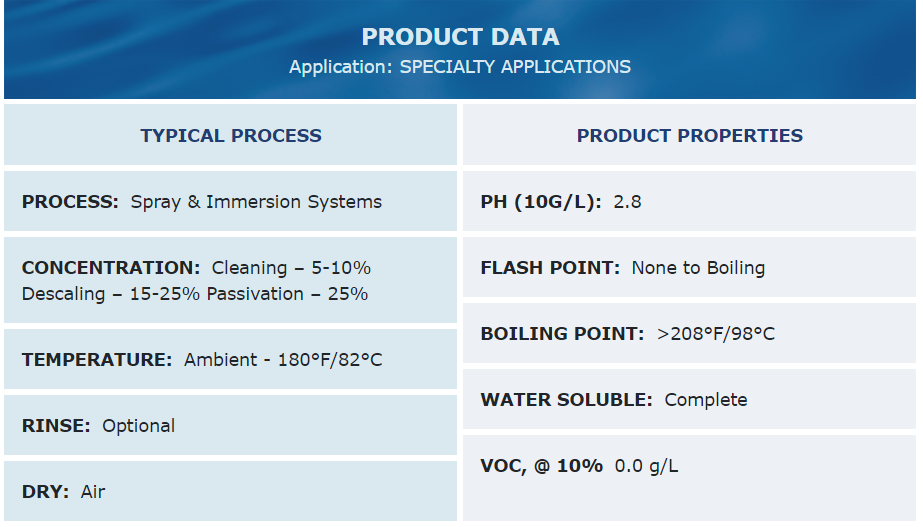This screenshot has height=527, width=923.
Task: Click the WATER SOLUBLE Complete row
Action: click(x=689, y=399)
